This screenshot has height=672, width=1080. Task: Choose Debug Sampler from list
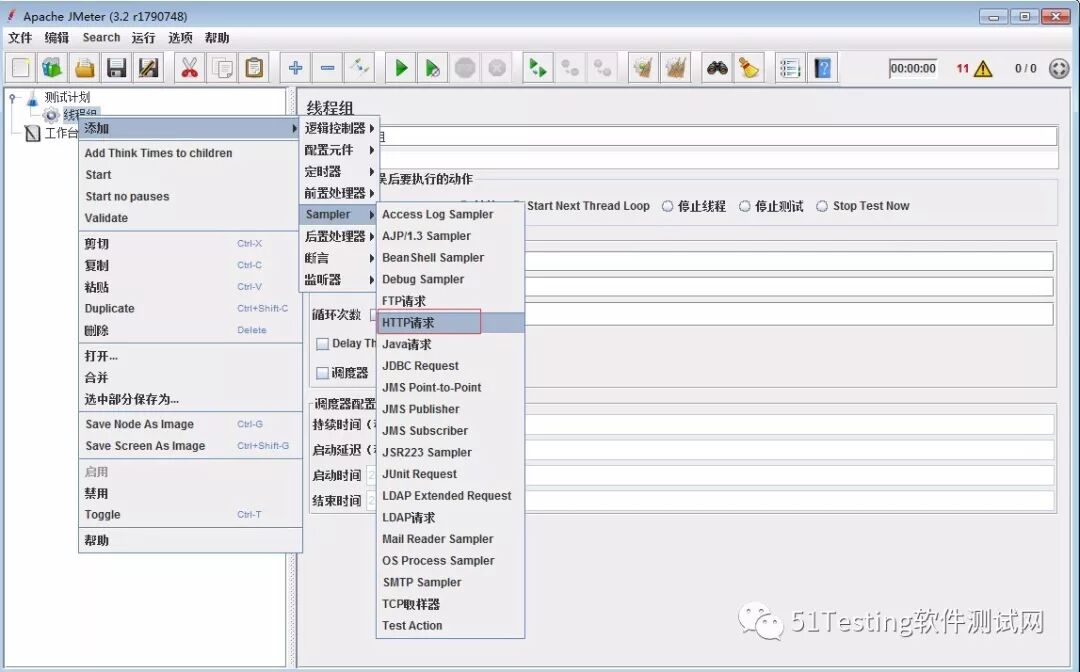(x=450, y=279)
